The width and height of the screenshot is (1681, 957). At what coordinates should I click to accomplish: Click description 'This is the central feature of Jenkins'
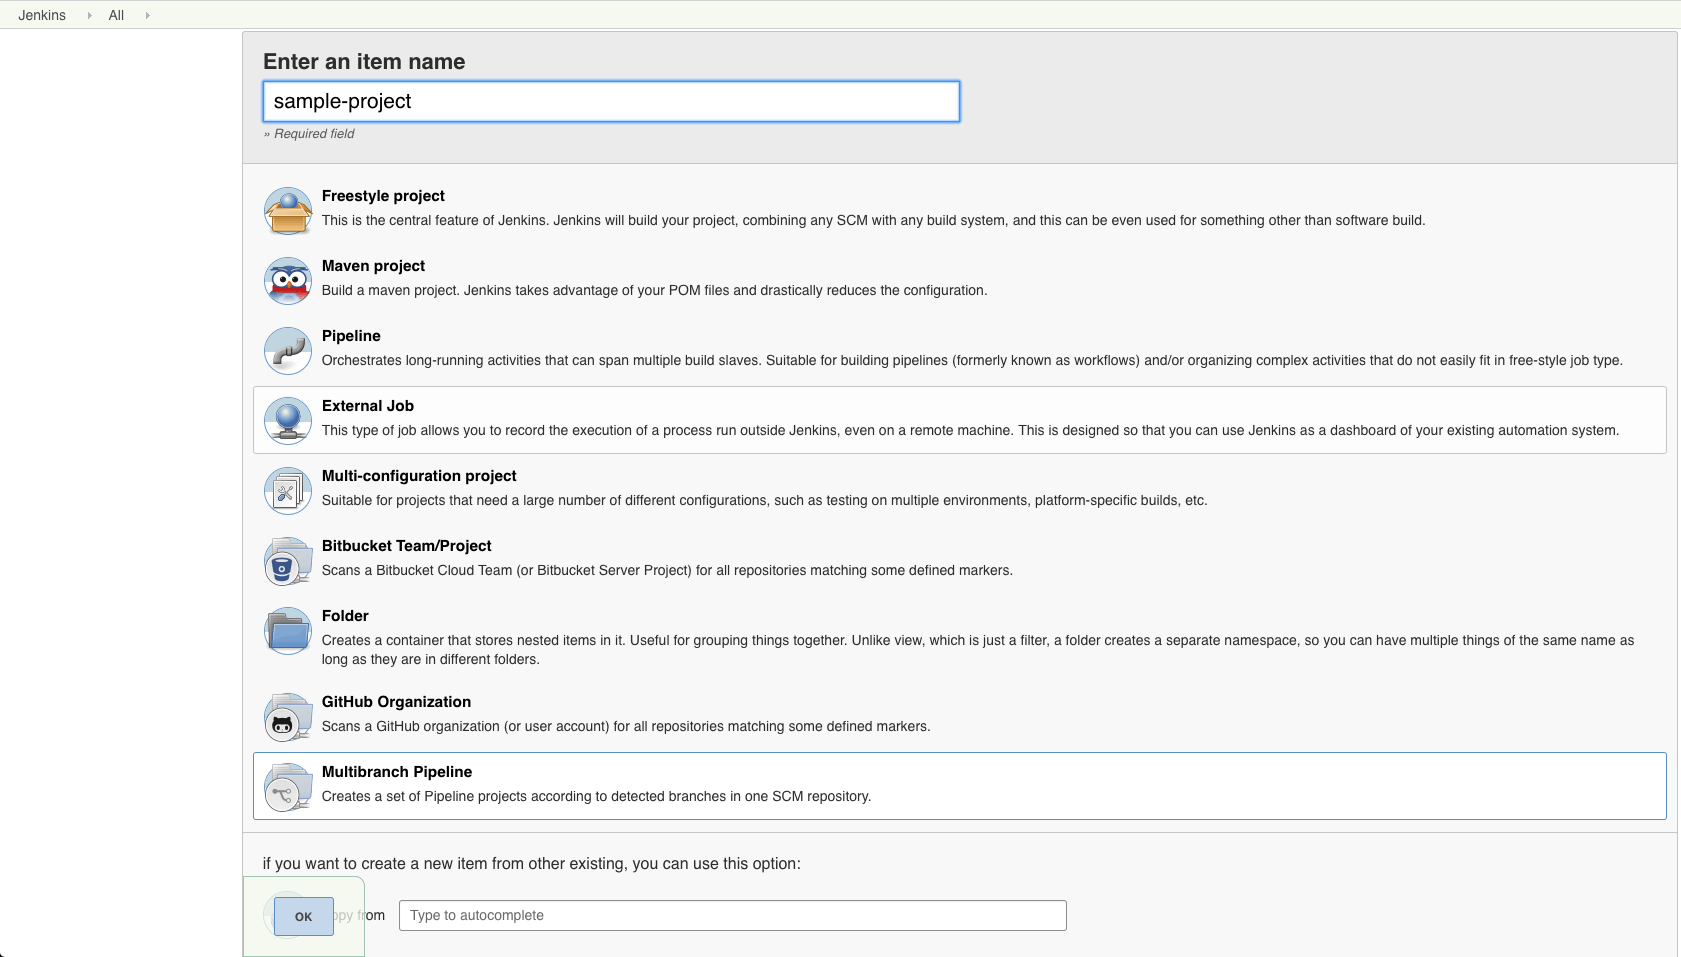(873, 220)
